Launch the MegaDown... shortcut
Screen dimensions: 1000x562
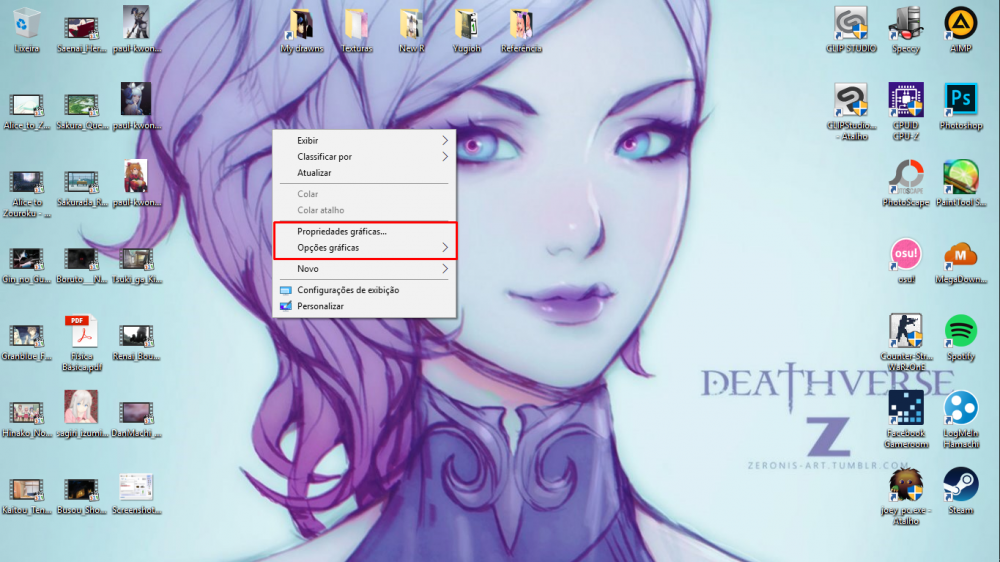point(960,262)
